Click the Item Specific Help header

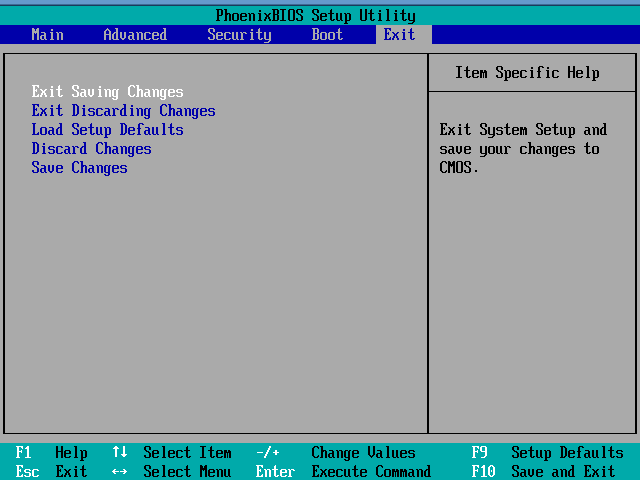click(527, 73)
